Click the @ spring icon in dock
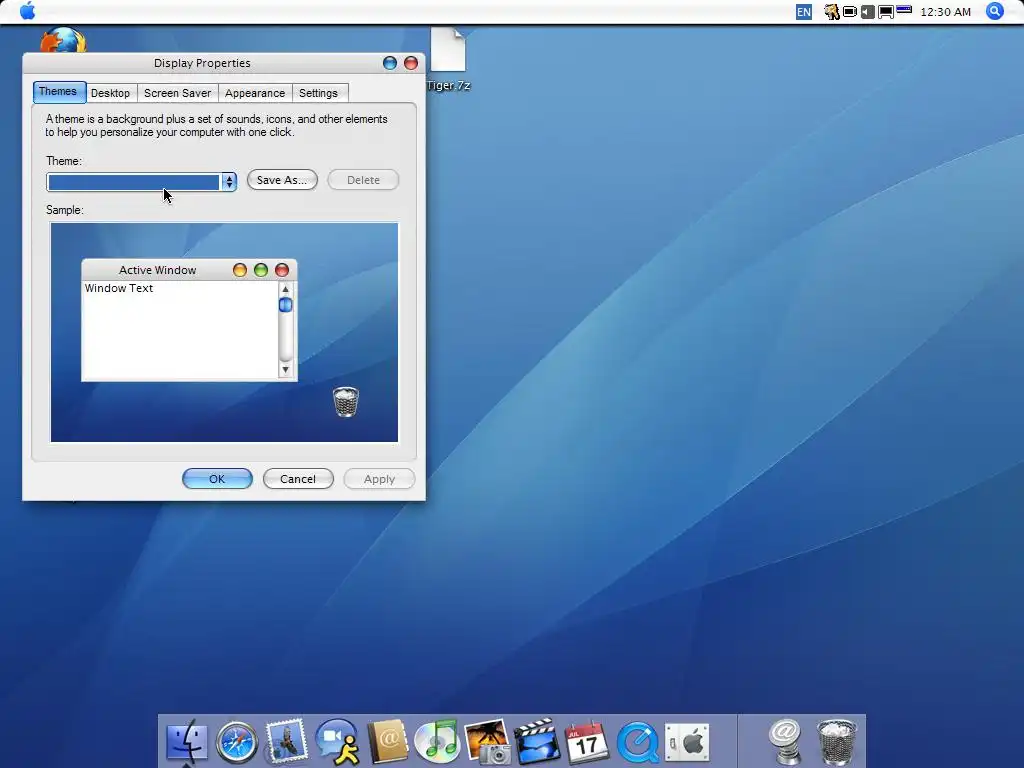This screenshot has height=768, width=1024. pos(786,742)
